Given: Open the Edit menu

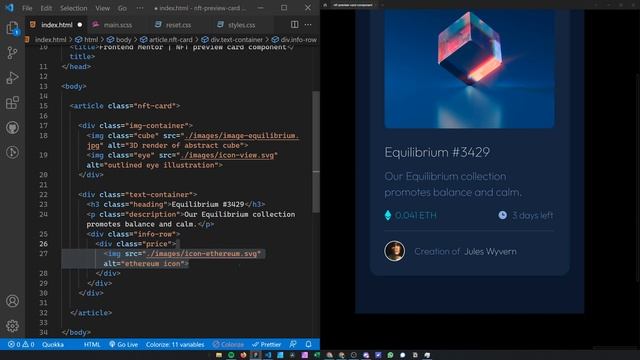Looking at the screenshot, I should point(46,8).
